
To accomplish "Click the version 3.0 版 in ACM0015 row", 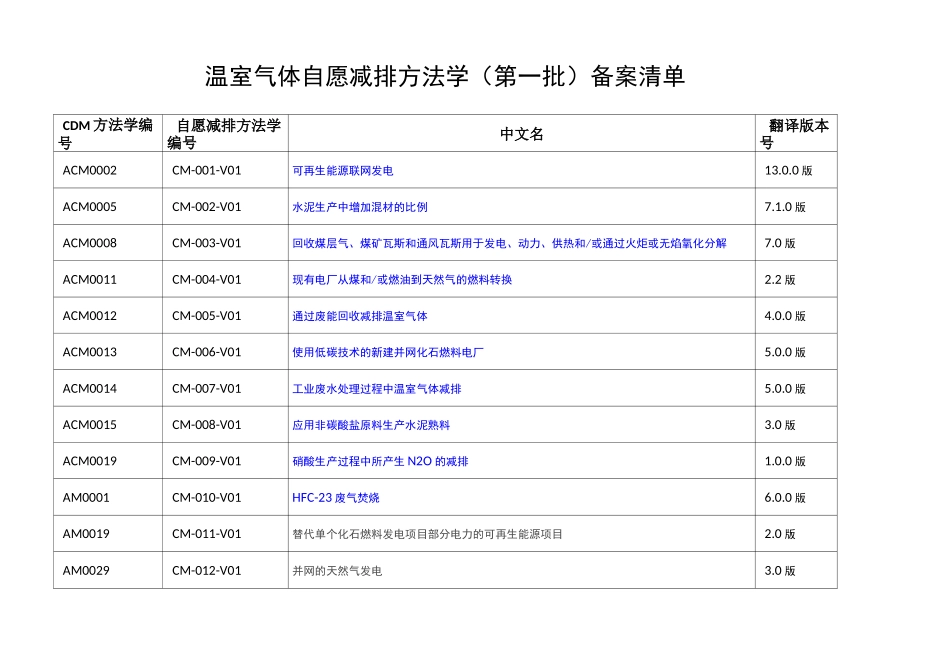I will (x=780, y=425).
